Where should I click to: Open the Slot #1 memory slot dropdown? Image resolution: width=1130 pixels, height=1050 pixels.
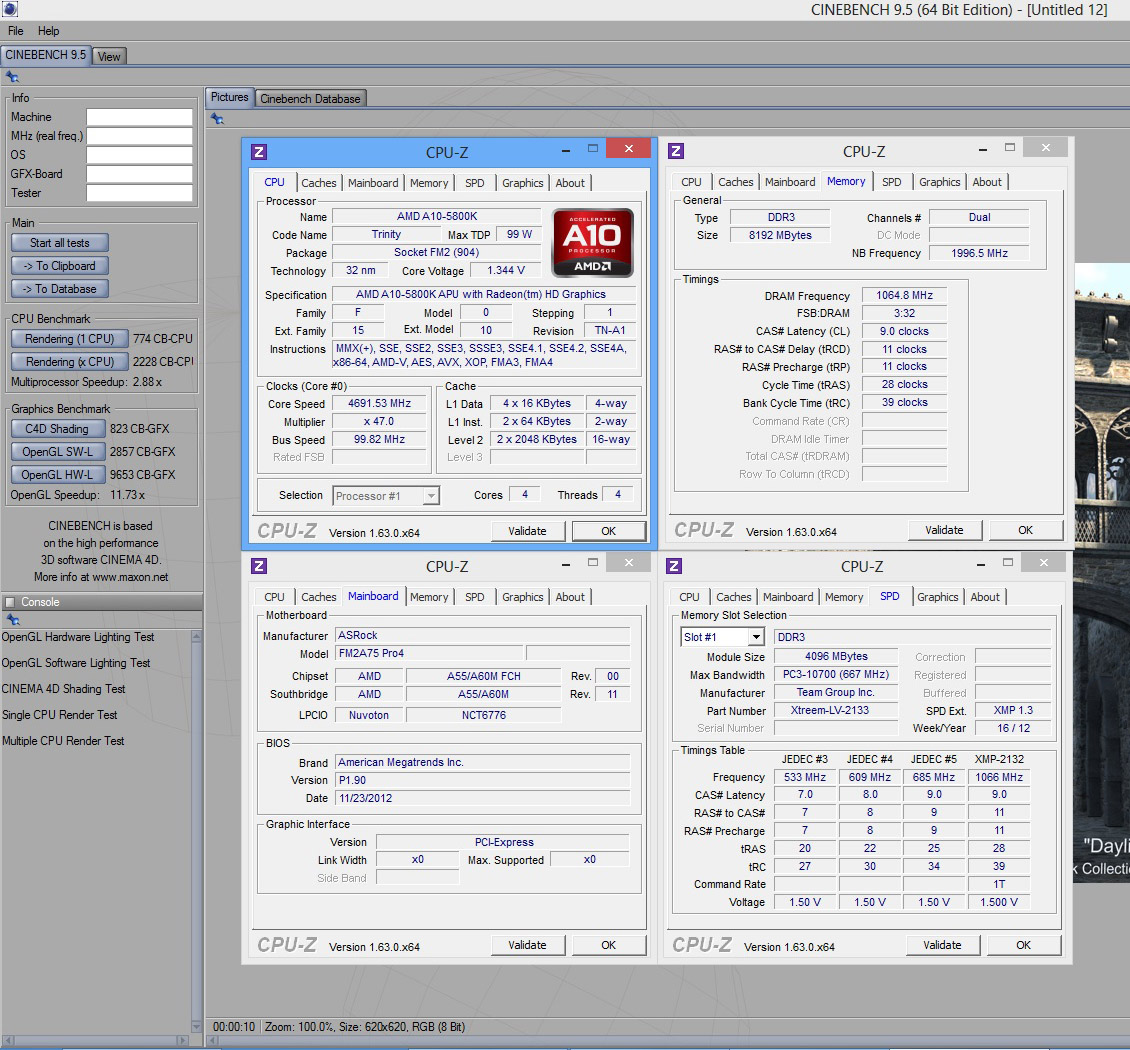click(x=755, y=637)
